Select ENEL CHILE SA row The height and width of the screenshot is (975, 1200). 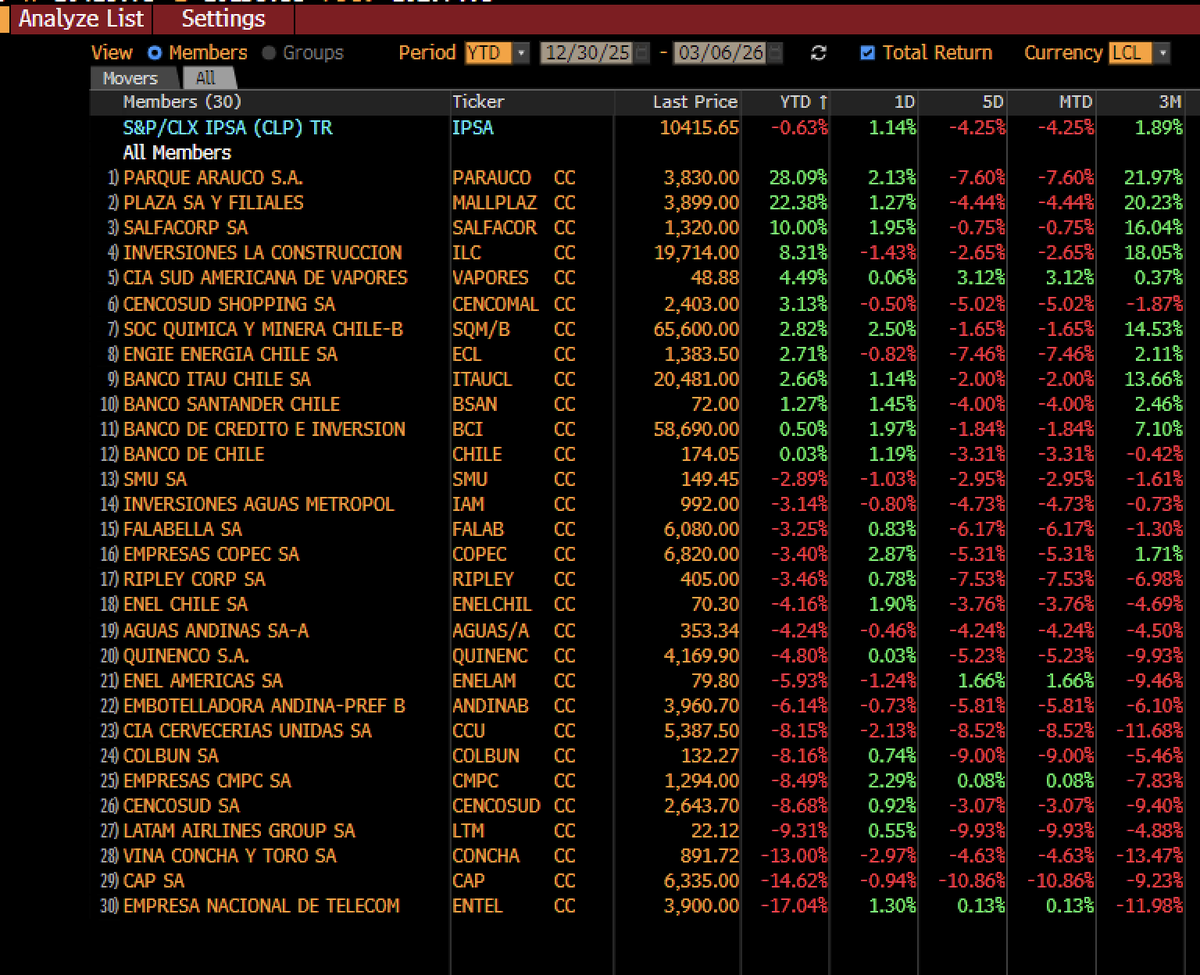[x=638, y=604]
